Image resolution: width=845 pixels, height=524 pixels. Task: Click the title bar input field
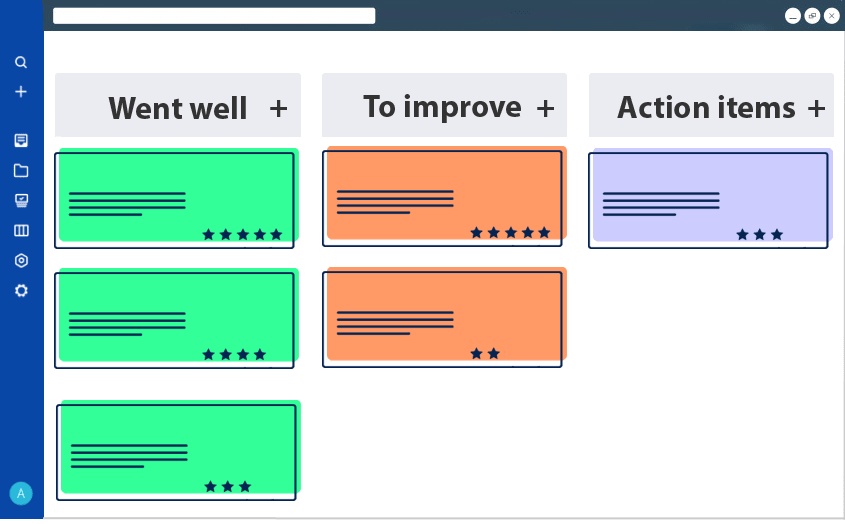tap(214, 16)
